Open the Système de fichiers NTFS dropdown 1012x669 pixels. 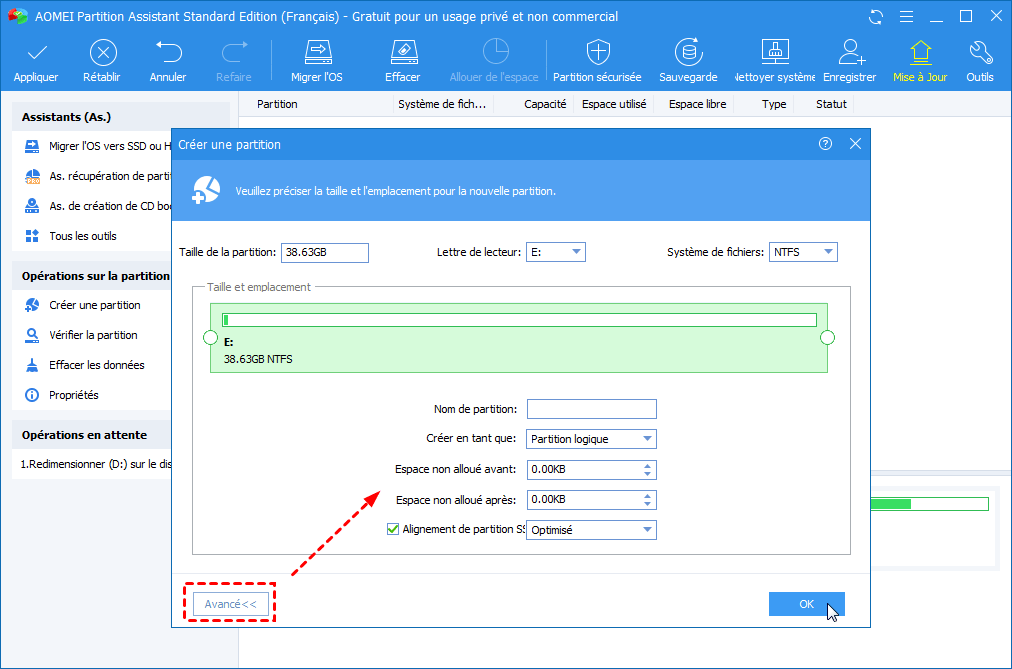(803, 252)
